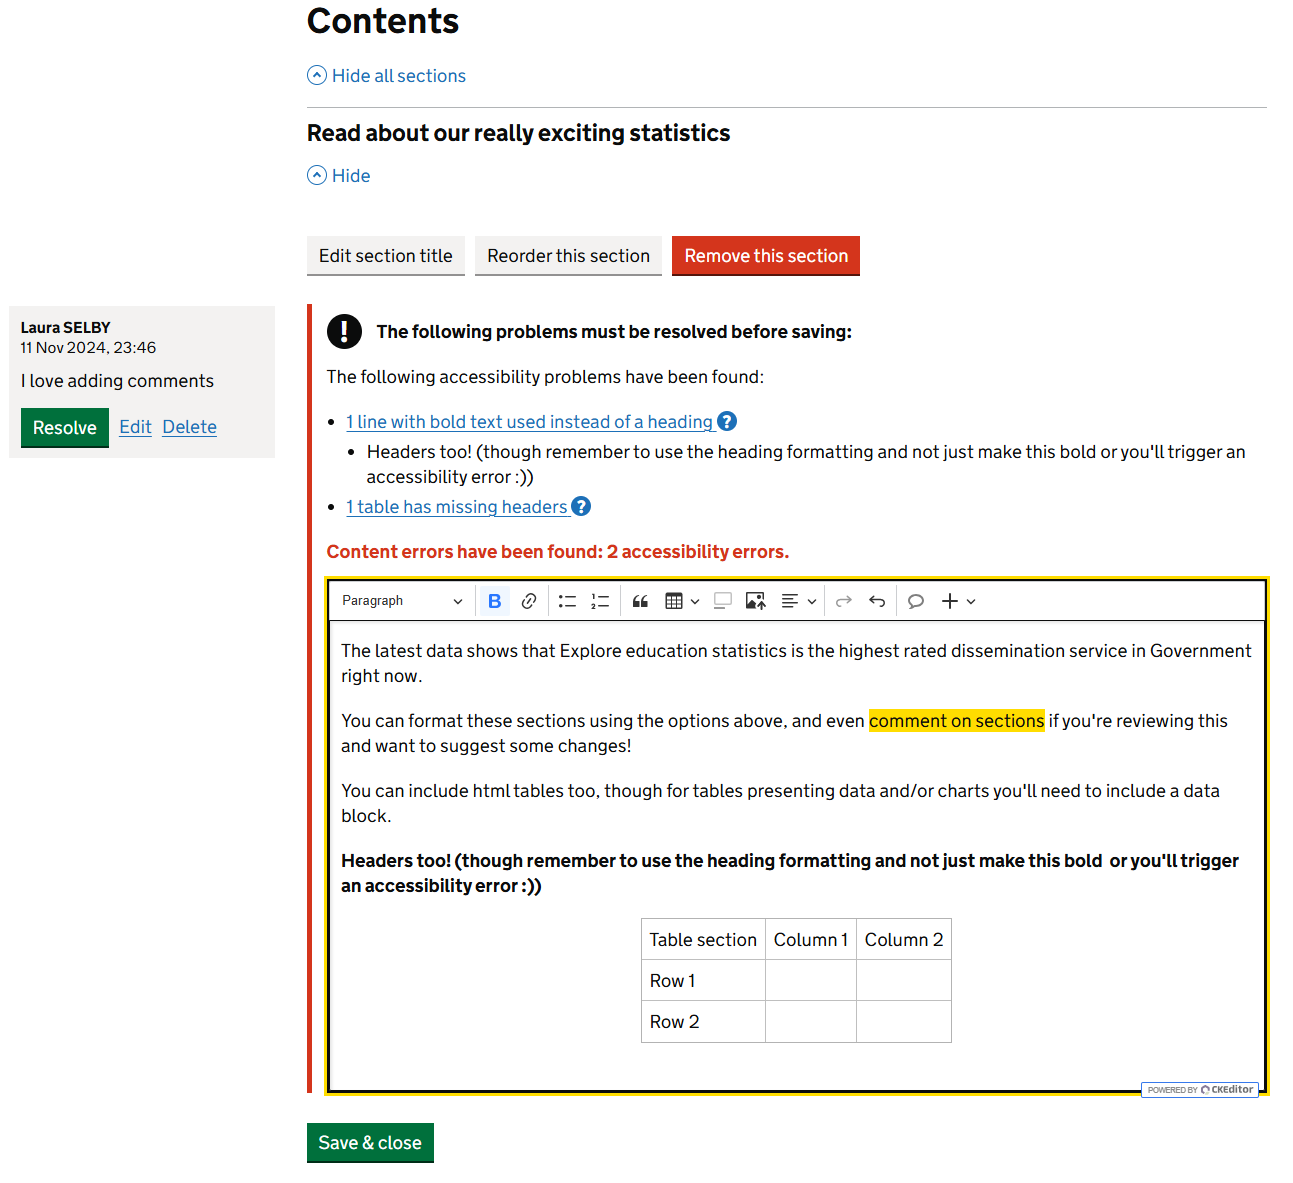
Task: Open help for missing table headers
Action: pos(581,507)
